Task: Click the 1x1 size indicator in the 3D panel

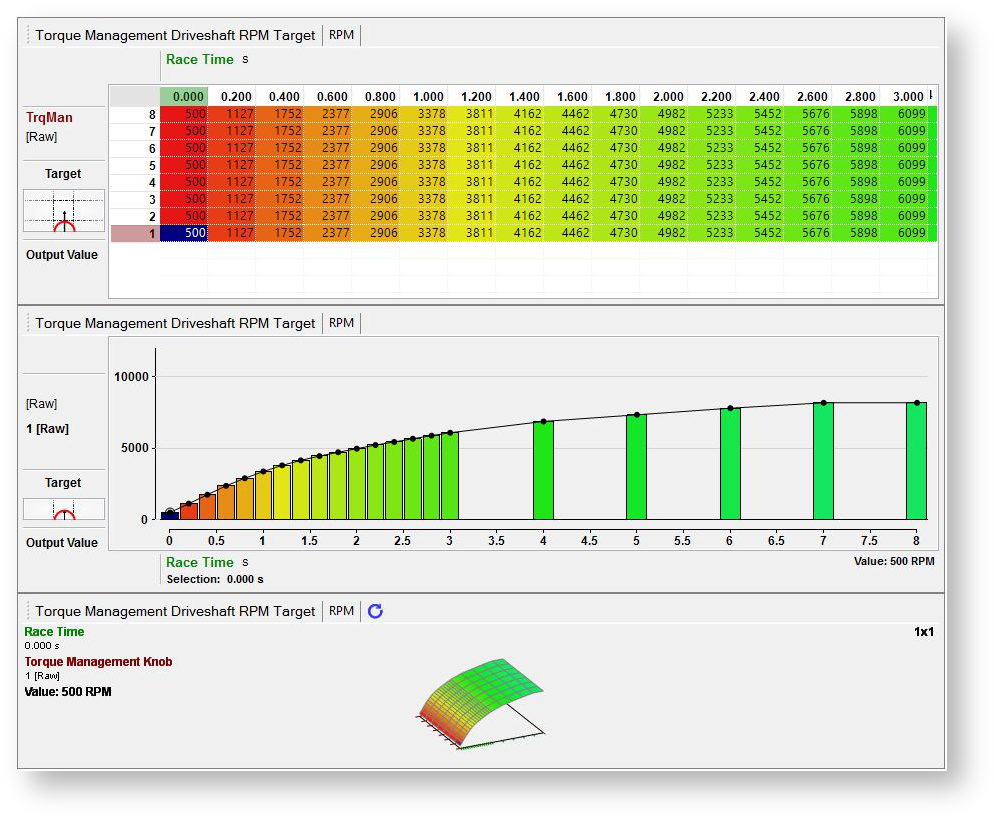Action: coord(923,632)
